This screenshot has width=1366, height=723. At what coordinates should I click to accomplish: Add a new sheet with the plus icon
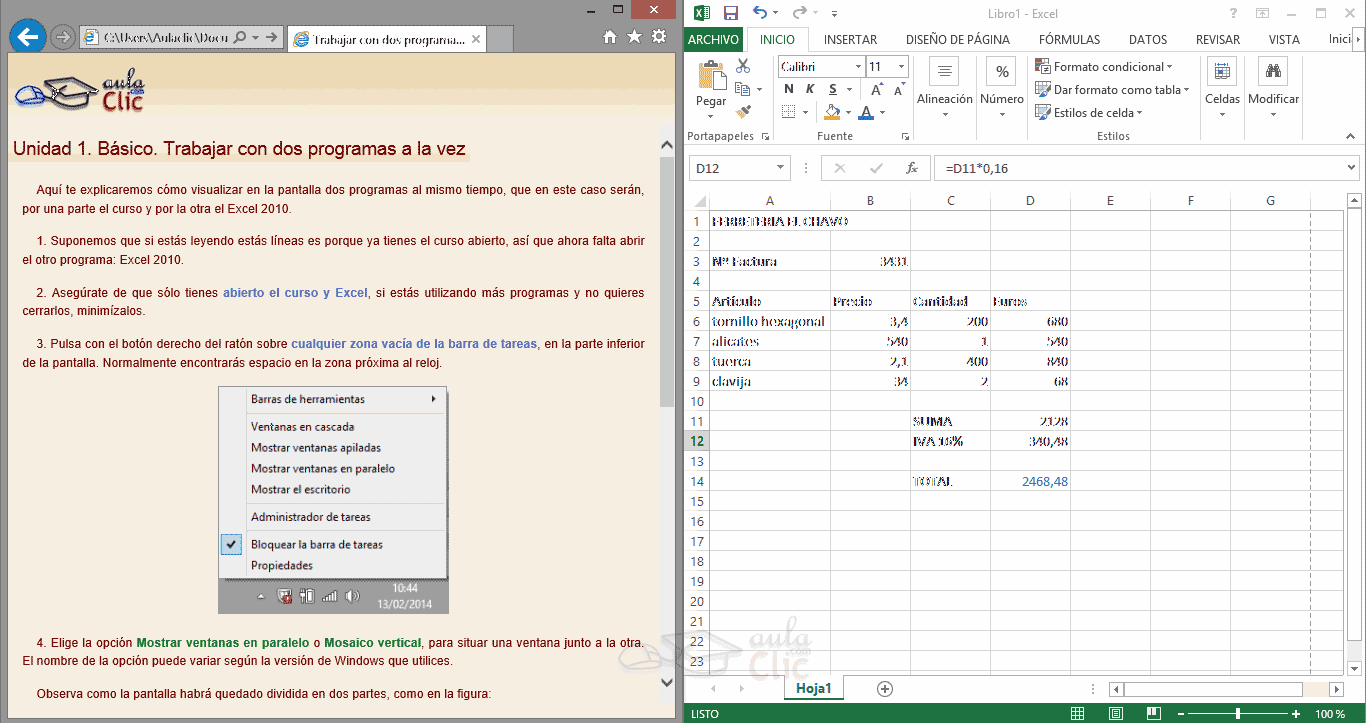click(884, 688)
